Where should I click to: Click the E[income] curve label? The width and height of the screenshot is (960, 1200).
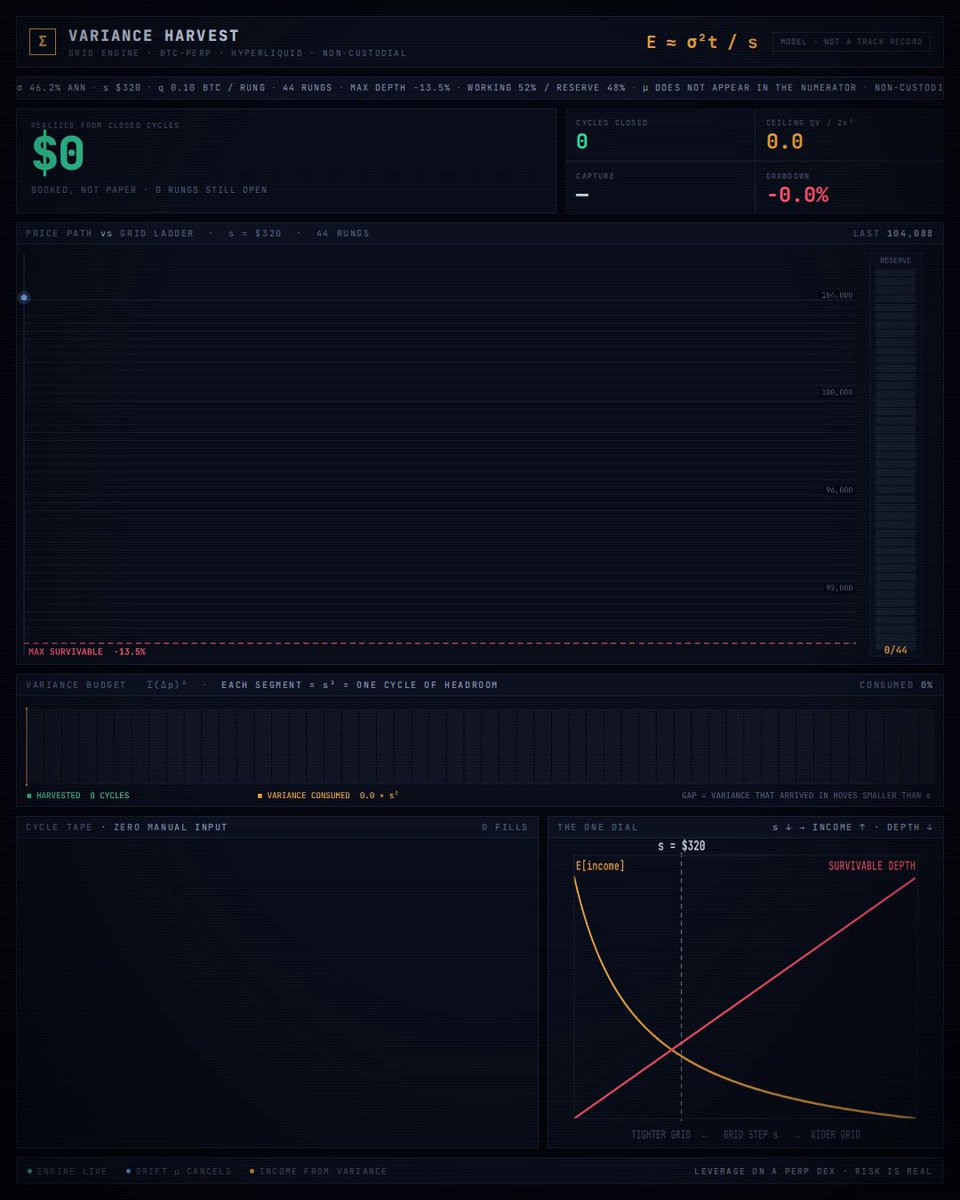[x=600, y=866]
